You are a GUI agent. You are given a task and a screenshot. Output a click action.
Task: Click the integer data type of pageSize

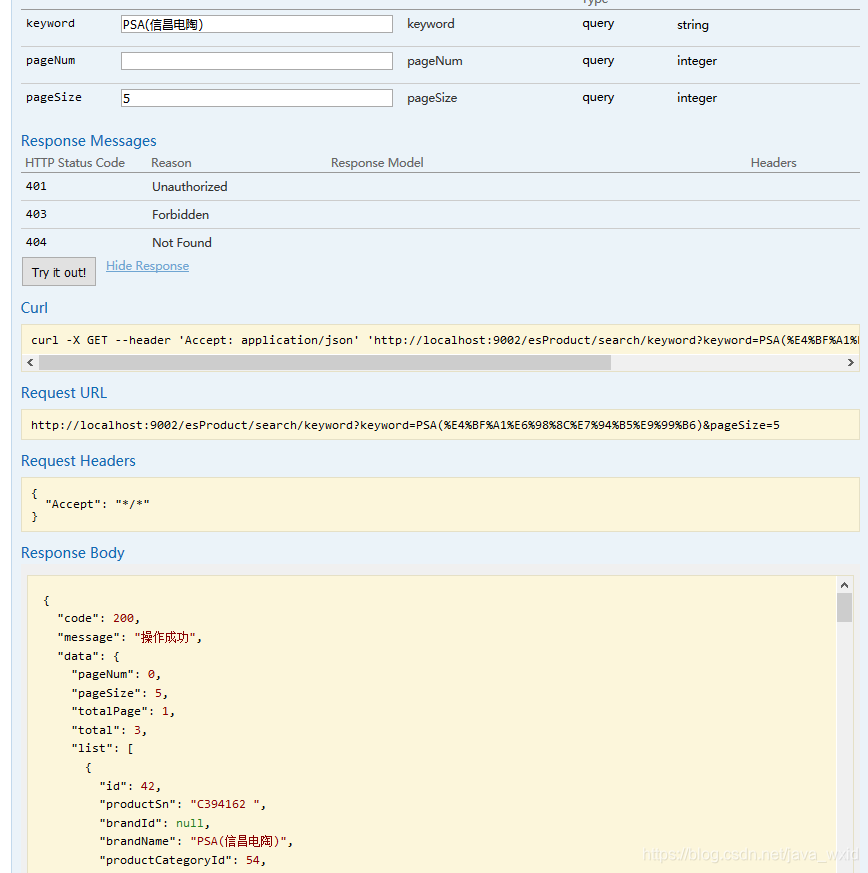click(697, 99)
